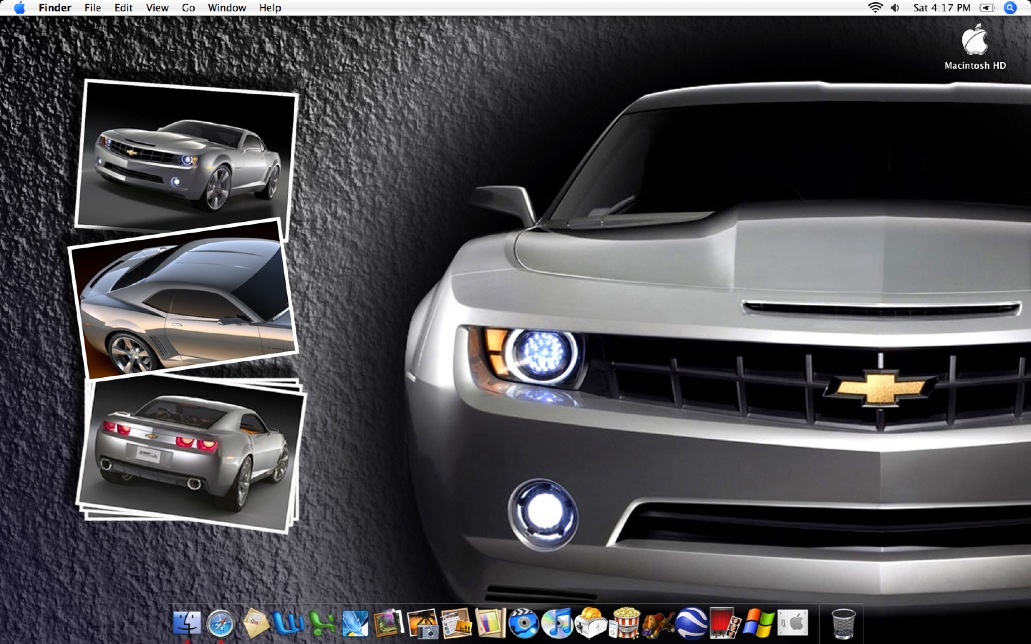This screenshot has width=1031, height=644.
Task: Open Google Earth globe icon
Action: [x=692, y=623]
